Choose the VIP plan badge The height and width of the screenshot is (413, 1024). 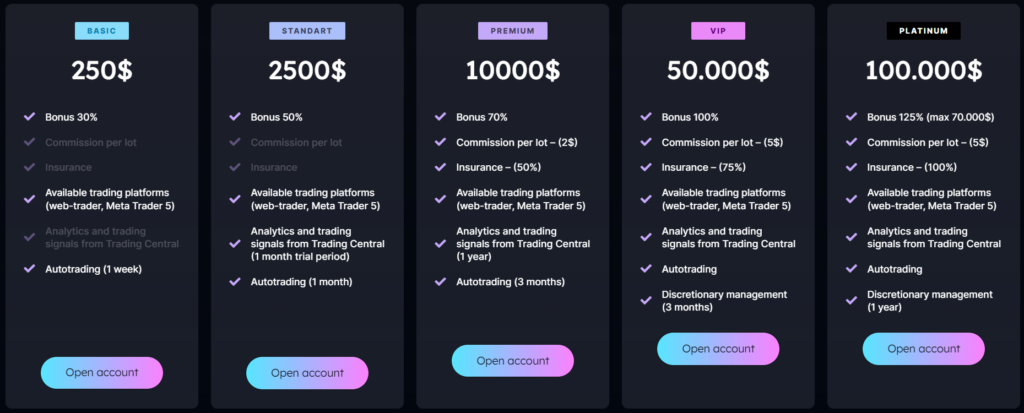pyautogui.click(x=718, y=31)
